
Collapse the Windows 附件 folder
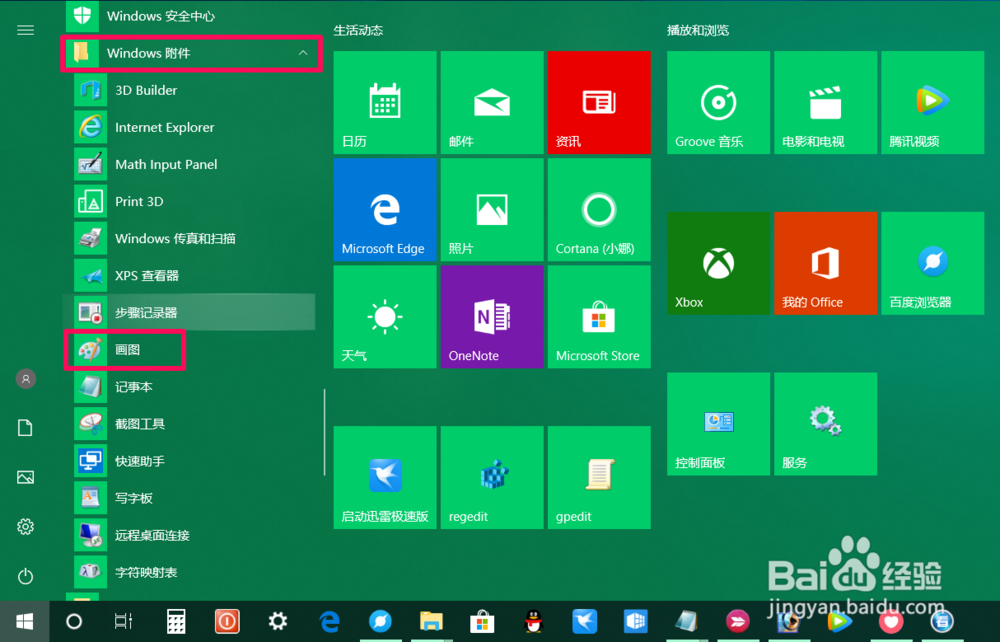pos(191,53)
